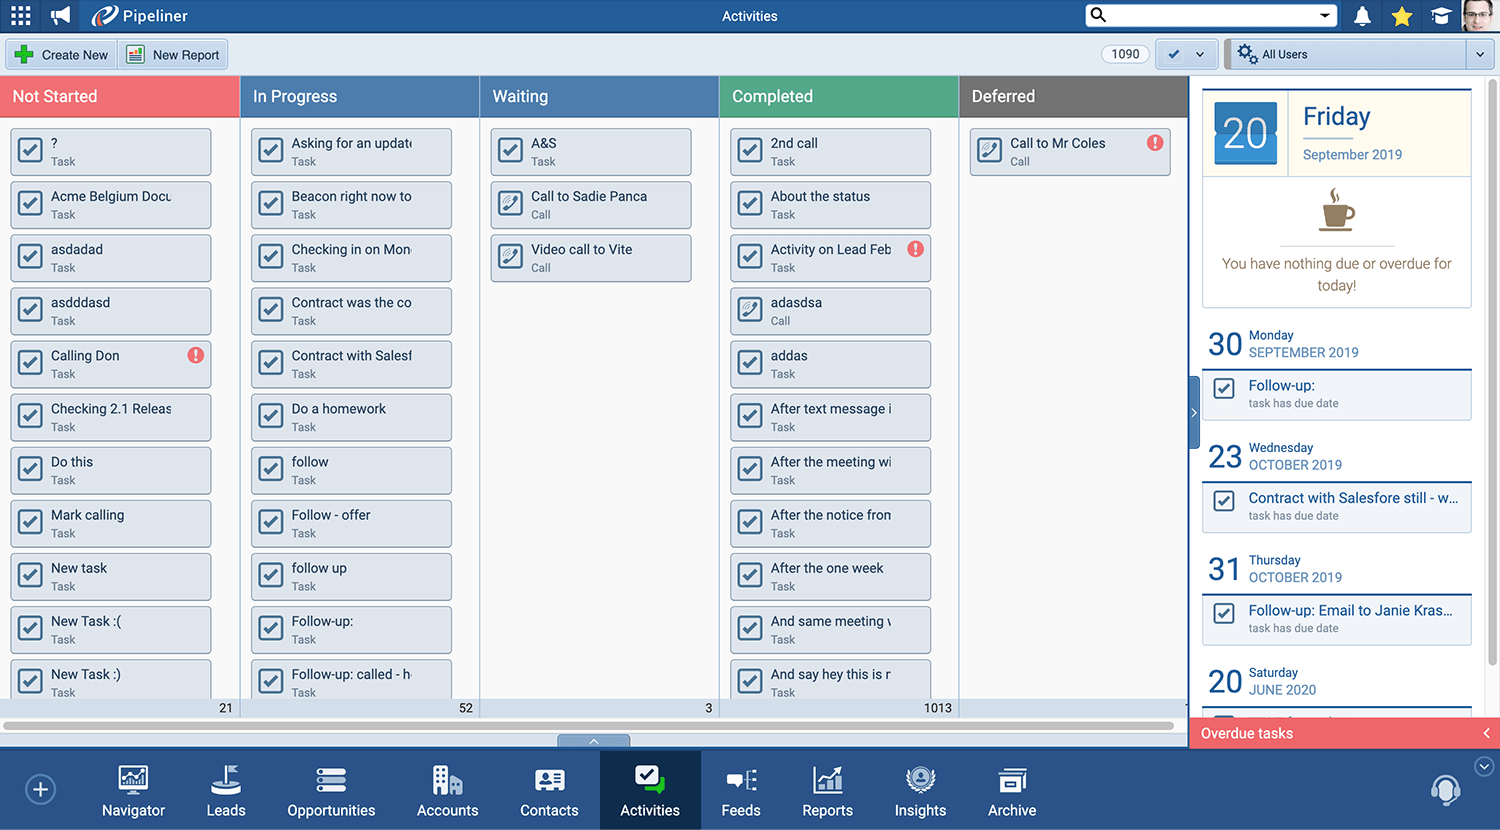
Task: Collapse the Overdue tasks panel
Action: [1486, 733]
